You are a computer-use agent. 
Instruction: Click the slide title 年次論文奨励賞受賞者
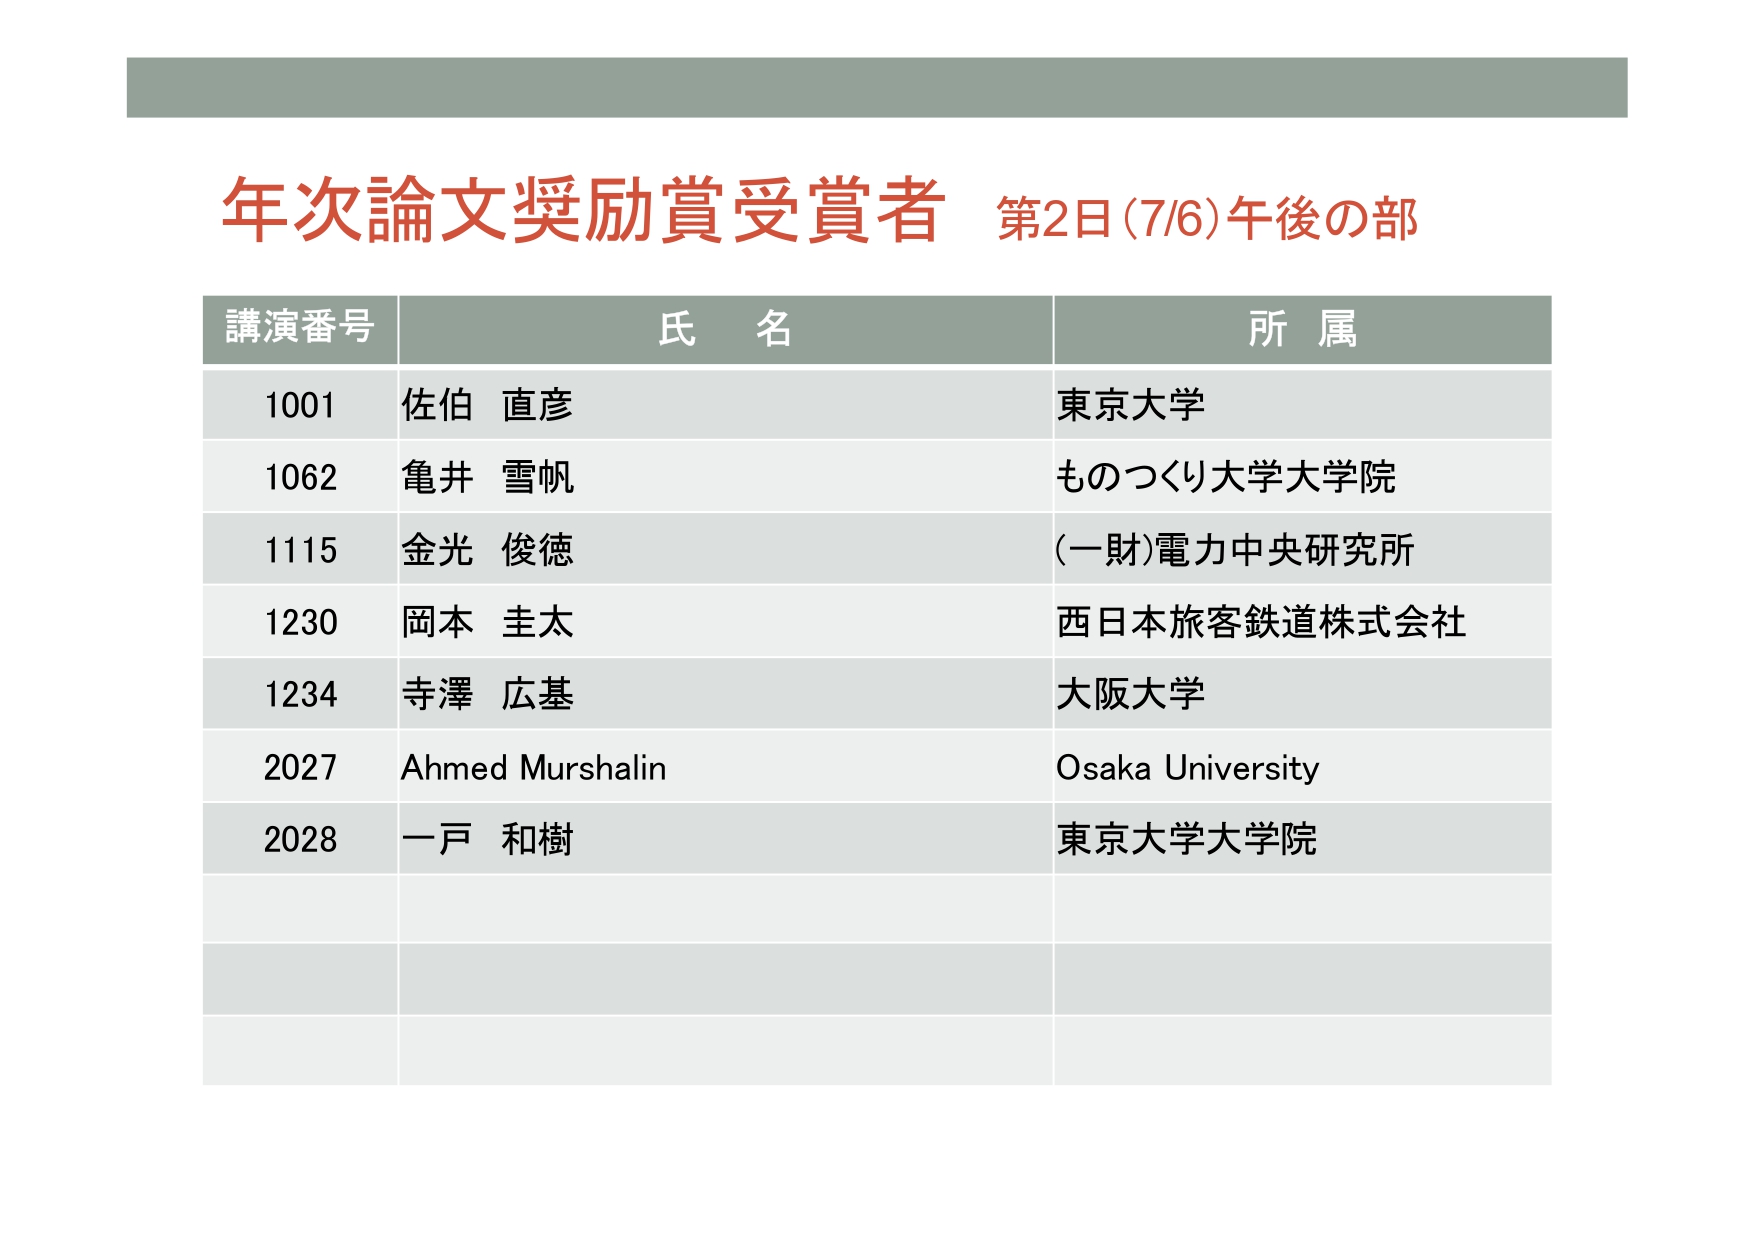(583, 210)
